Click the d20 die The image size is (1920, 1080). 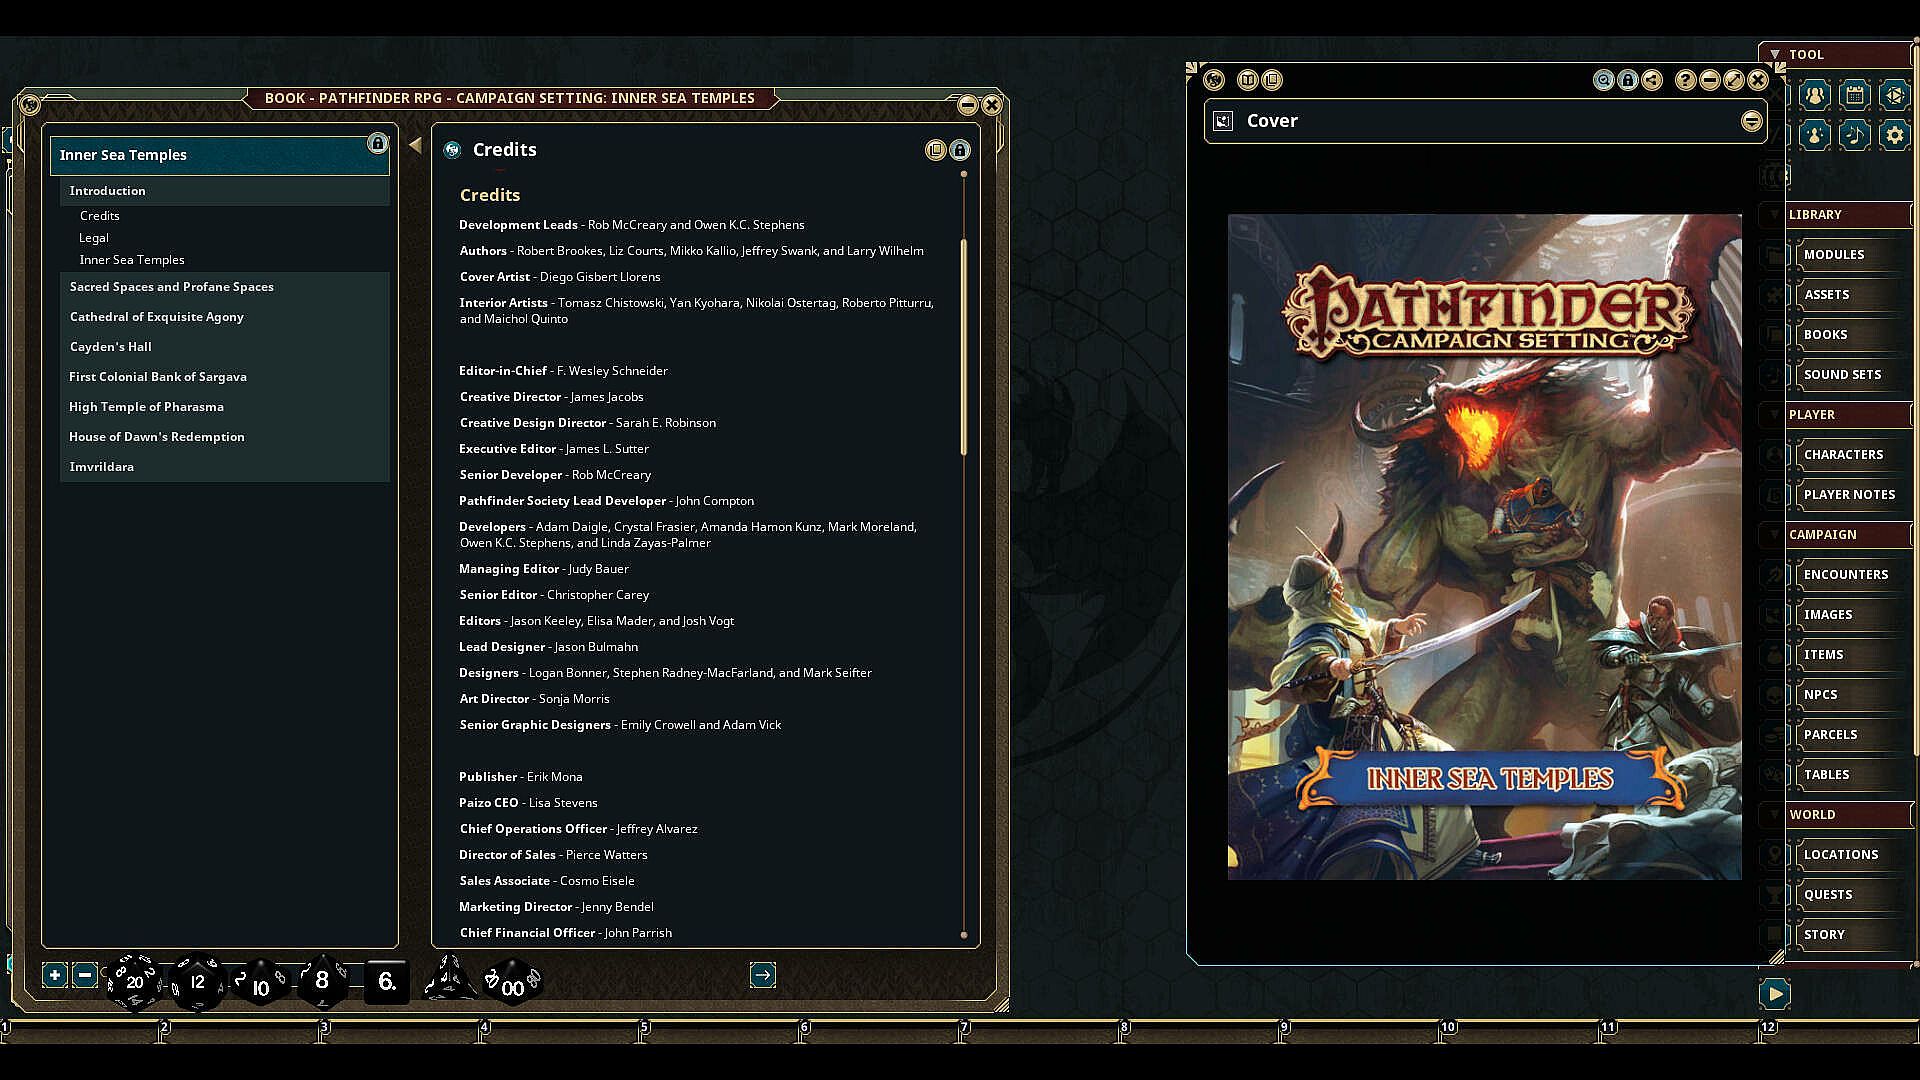point(134,981)
